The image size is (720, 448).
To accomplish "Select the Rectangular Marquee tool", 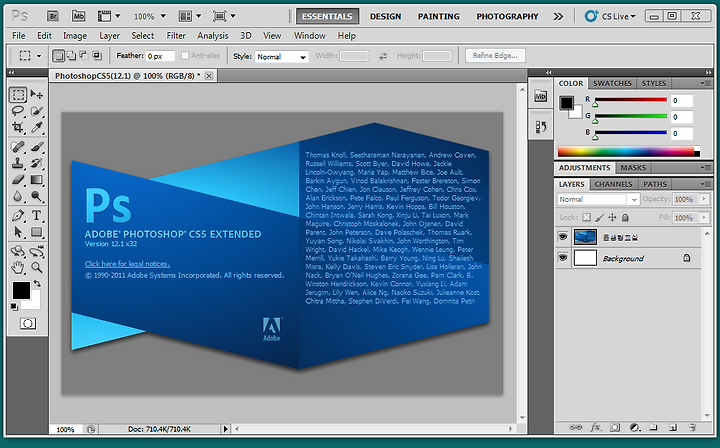I will click(18, 95).
